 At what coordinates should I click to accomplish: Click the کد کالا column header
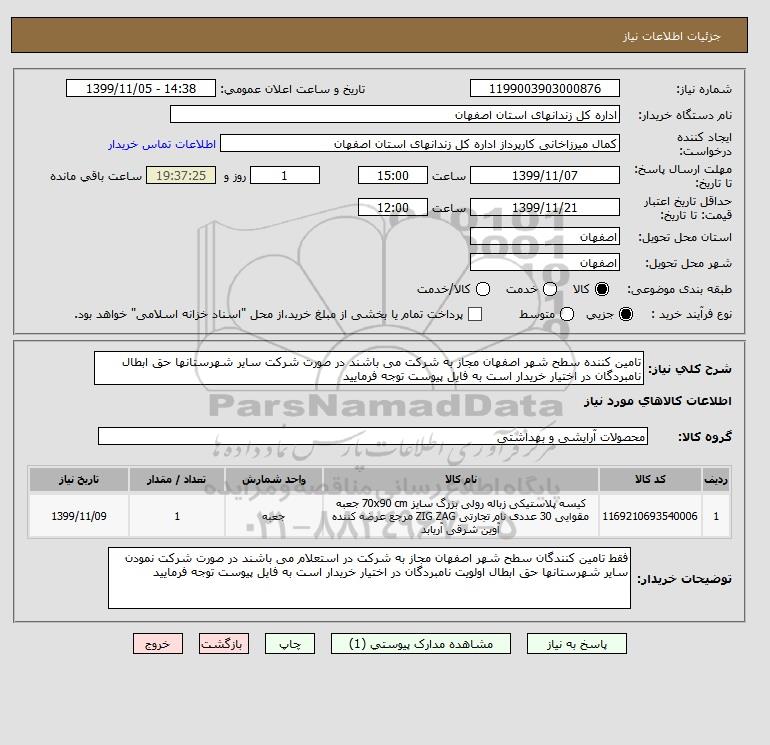[650, 479]
